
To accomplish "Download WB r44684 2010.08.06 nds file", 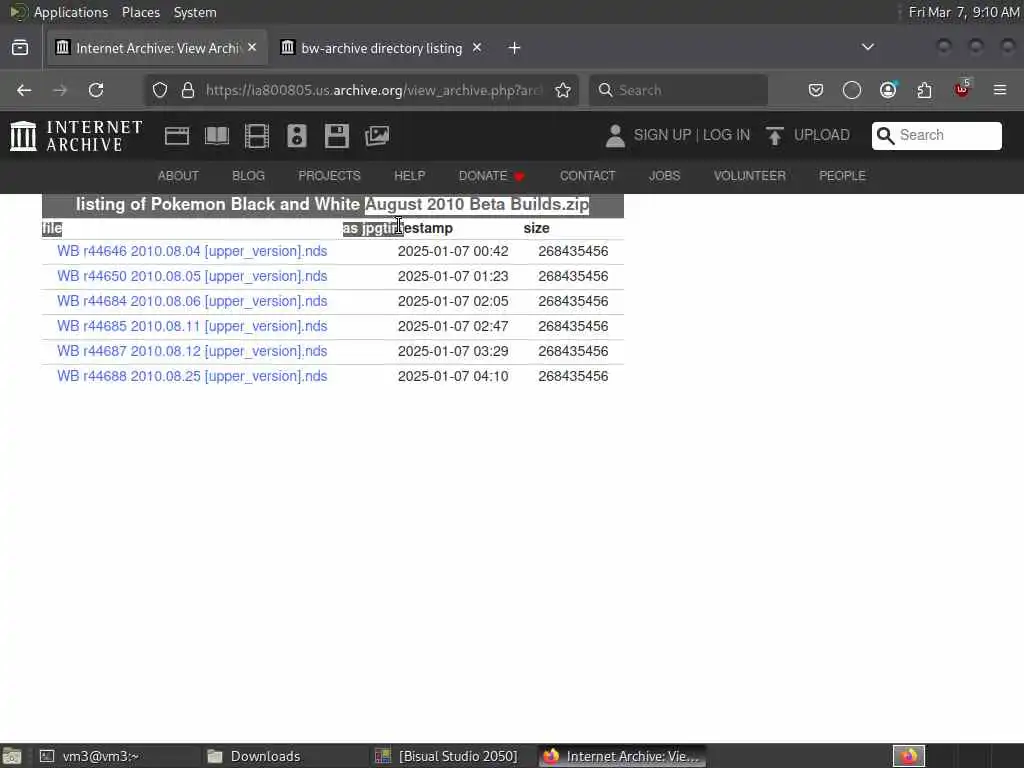I will click(192, 301).
